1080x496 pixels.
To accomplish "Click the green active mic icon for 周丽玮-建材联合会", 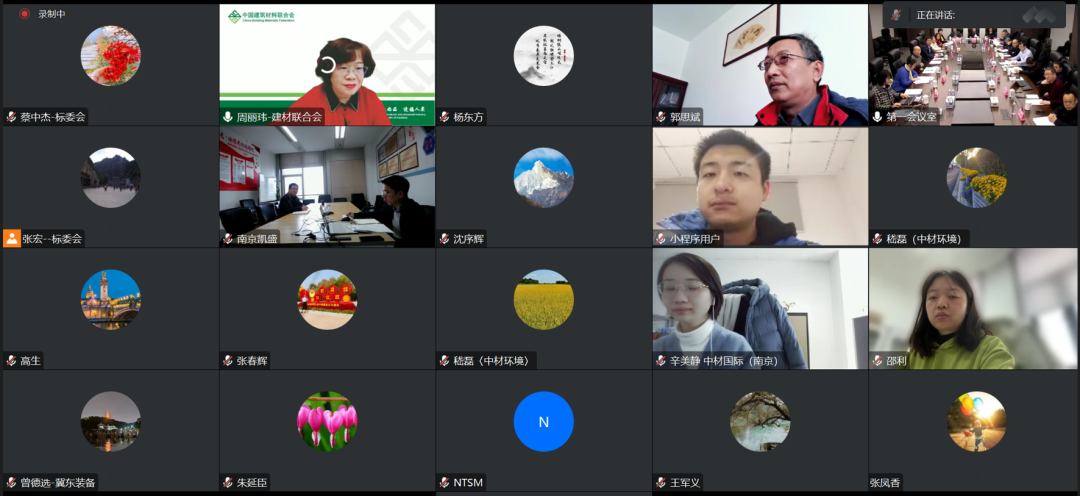I will point(228,117).
